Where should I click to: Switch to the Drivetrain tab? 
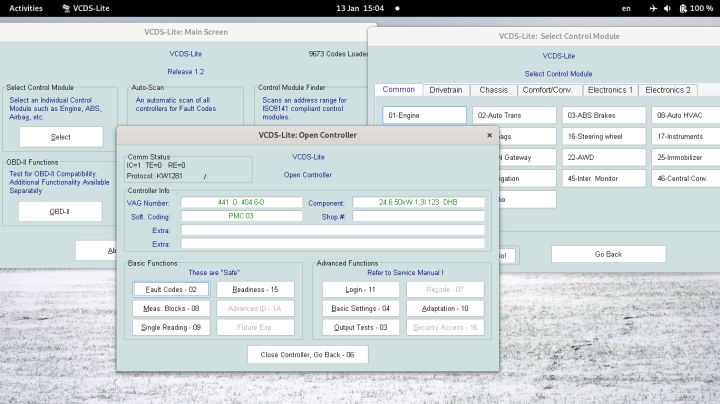pyautogui.click(x=446, y=90)
